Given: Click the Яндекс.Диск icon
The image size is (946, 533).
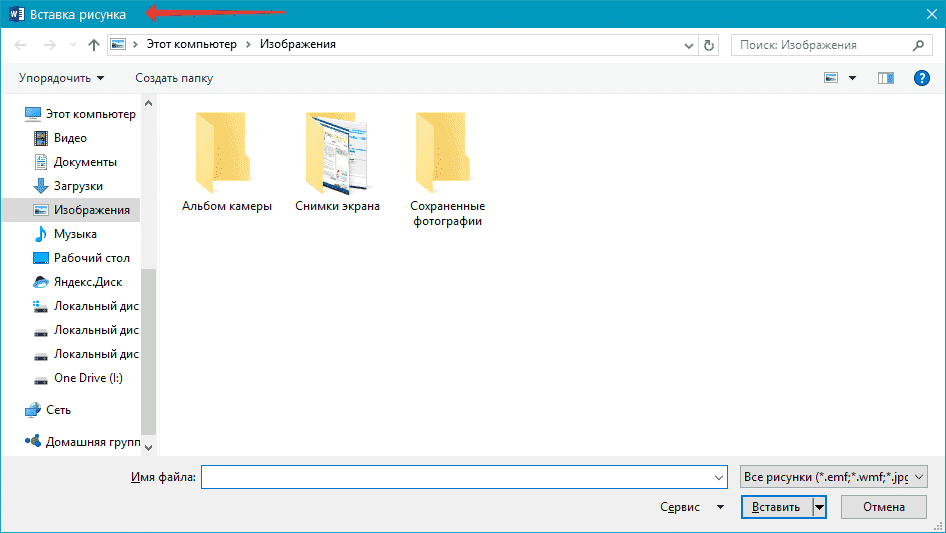Looking at the screenshot, I should tap(40, 282).
